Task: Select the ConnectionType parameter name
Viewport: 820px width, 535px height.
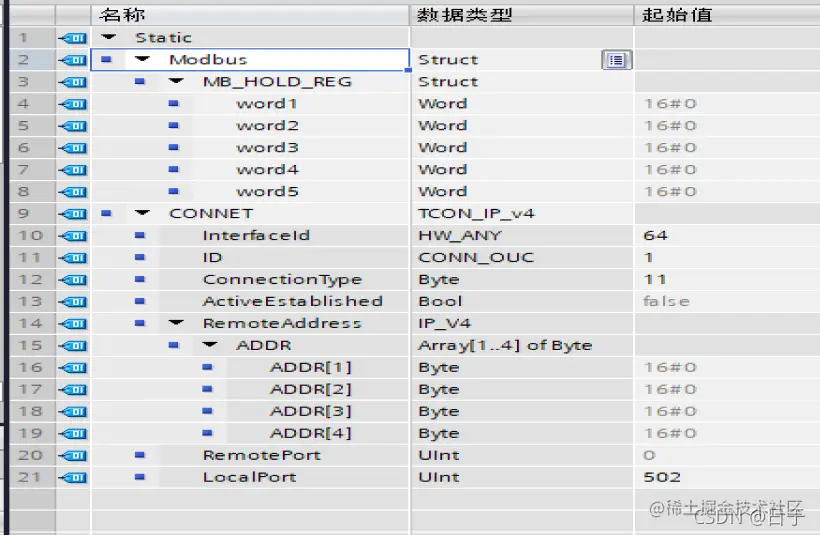Action: [x=282, y=280]
